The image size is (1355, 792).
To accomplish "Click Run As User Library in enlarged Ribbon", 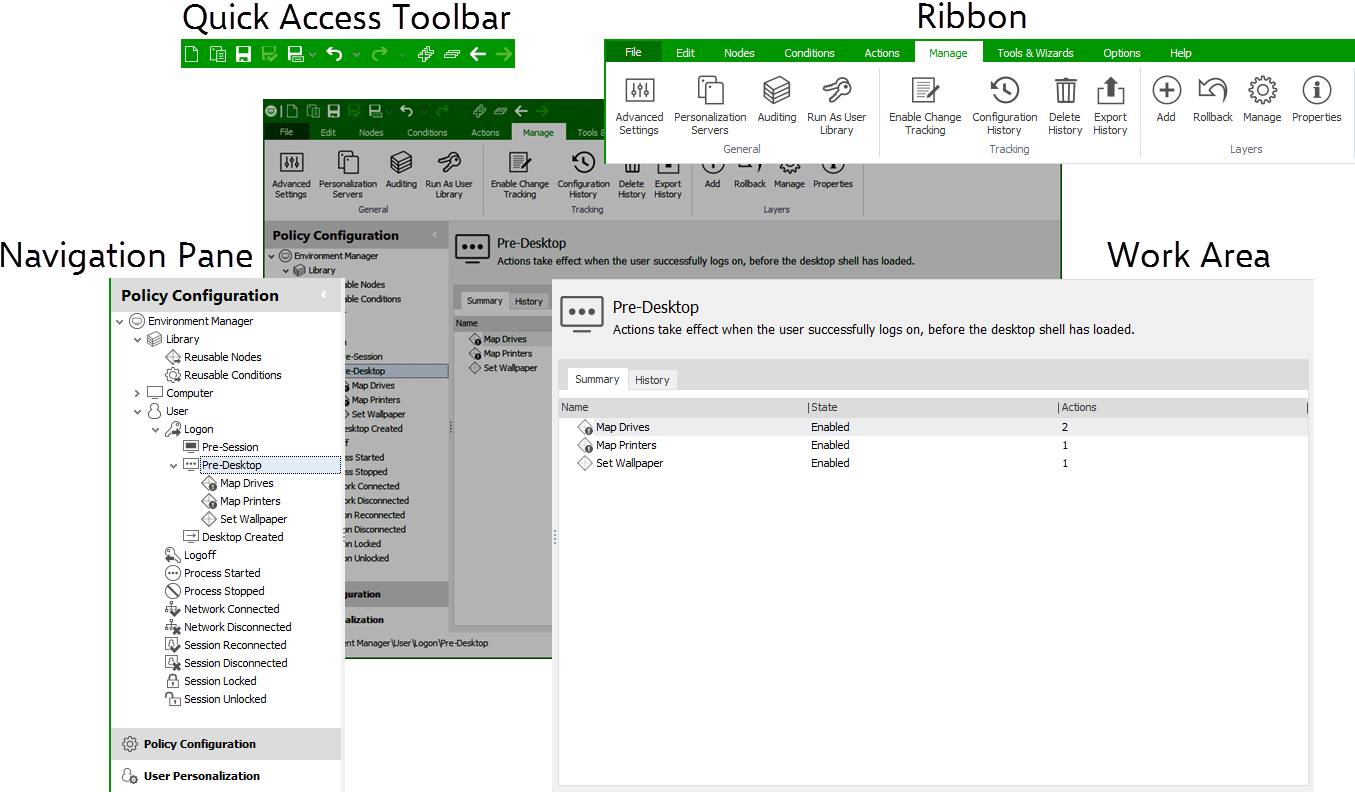I will click(x=837, y=106).
